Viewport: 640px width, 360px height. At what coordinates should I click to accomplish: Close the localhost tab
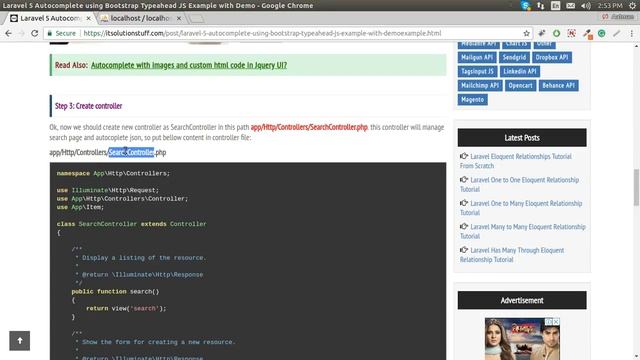[x=179, y=18]
